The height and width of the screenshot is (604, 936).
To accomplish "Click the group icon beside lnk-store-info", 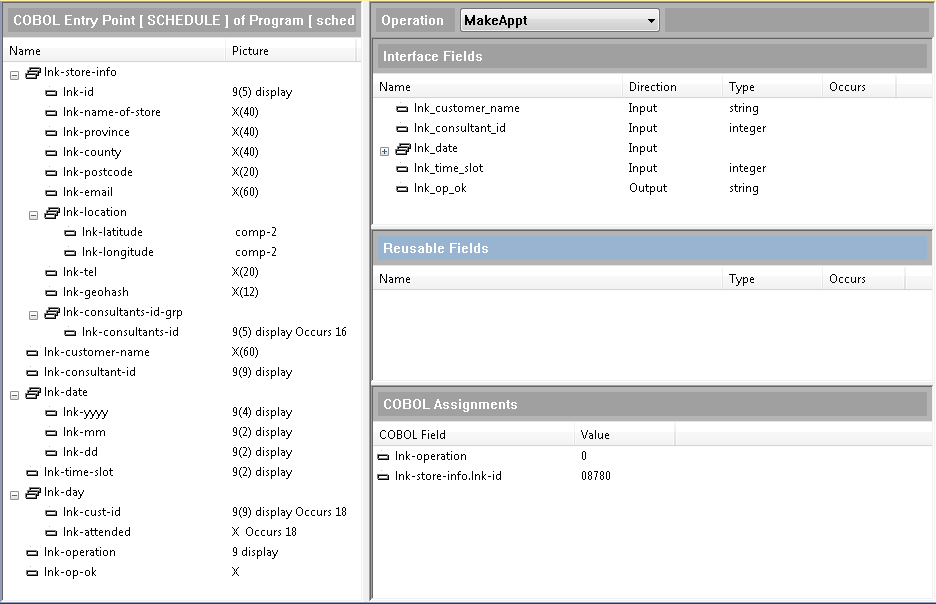I will pyautogui.click(x=33, y=72).
